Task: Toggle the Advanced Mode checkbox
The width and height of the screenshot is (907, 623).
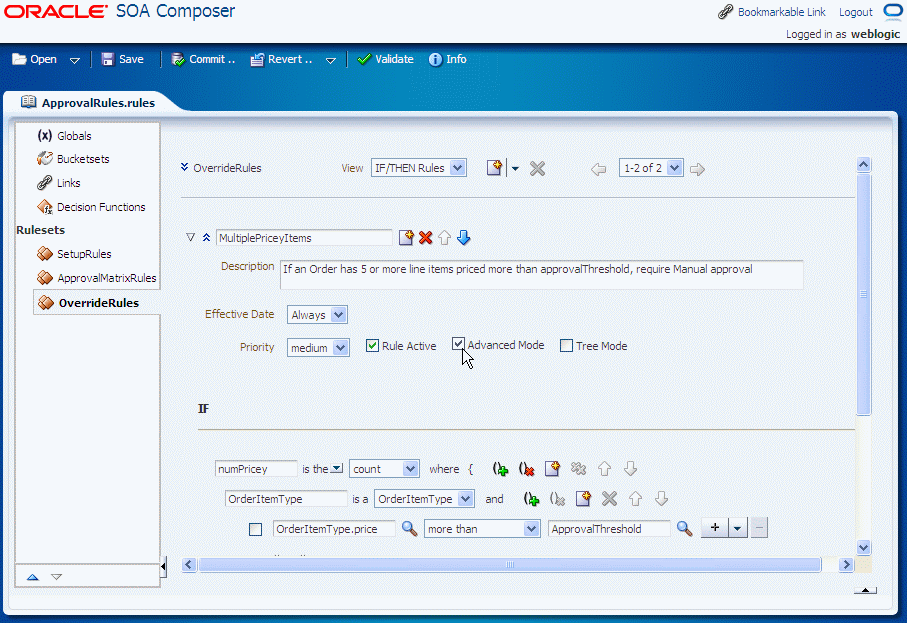Action: [458, 344]
